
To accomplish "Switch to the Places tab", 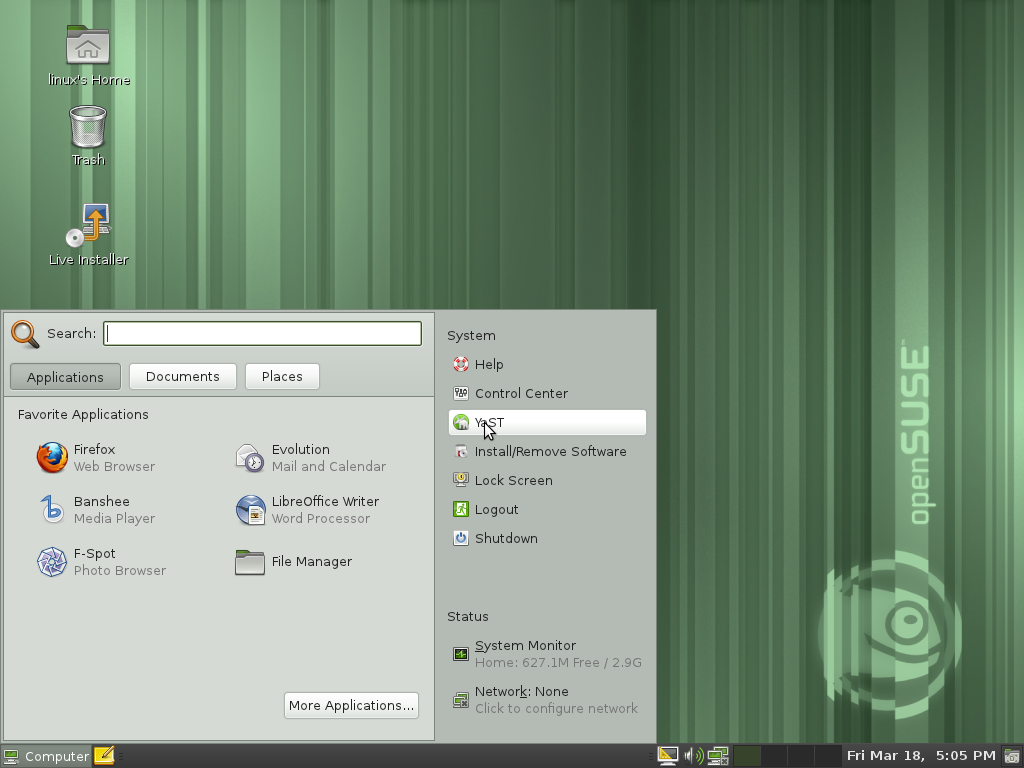I will (282, 377).
